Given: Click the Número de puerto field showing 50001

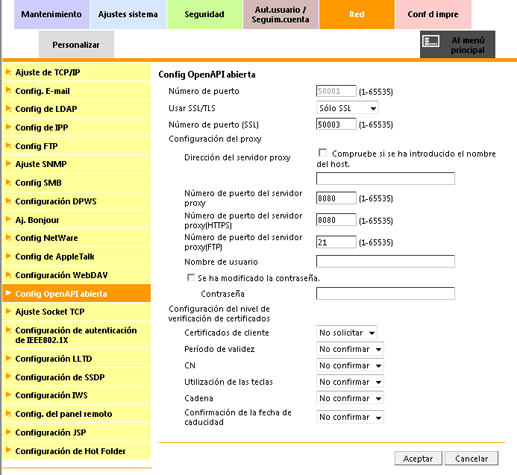Looking at the screenshot, I should click(x=336, y=91).
